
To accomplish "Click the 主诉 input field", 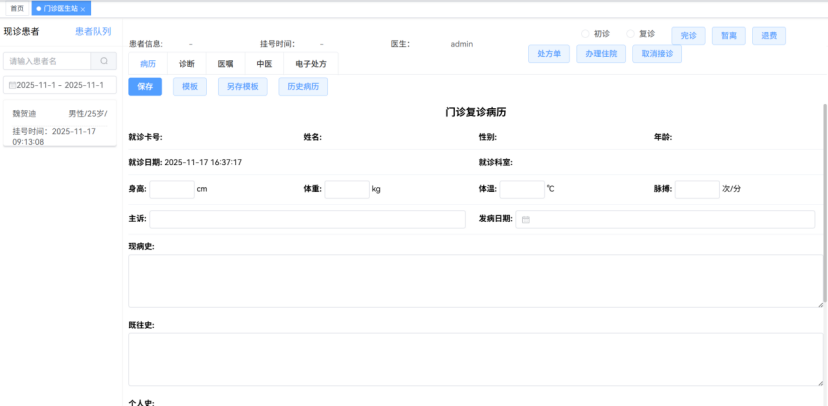I will pyautogui.click(x=307, y=219).
